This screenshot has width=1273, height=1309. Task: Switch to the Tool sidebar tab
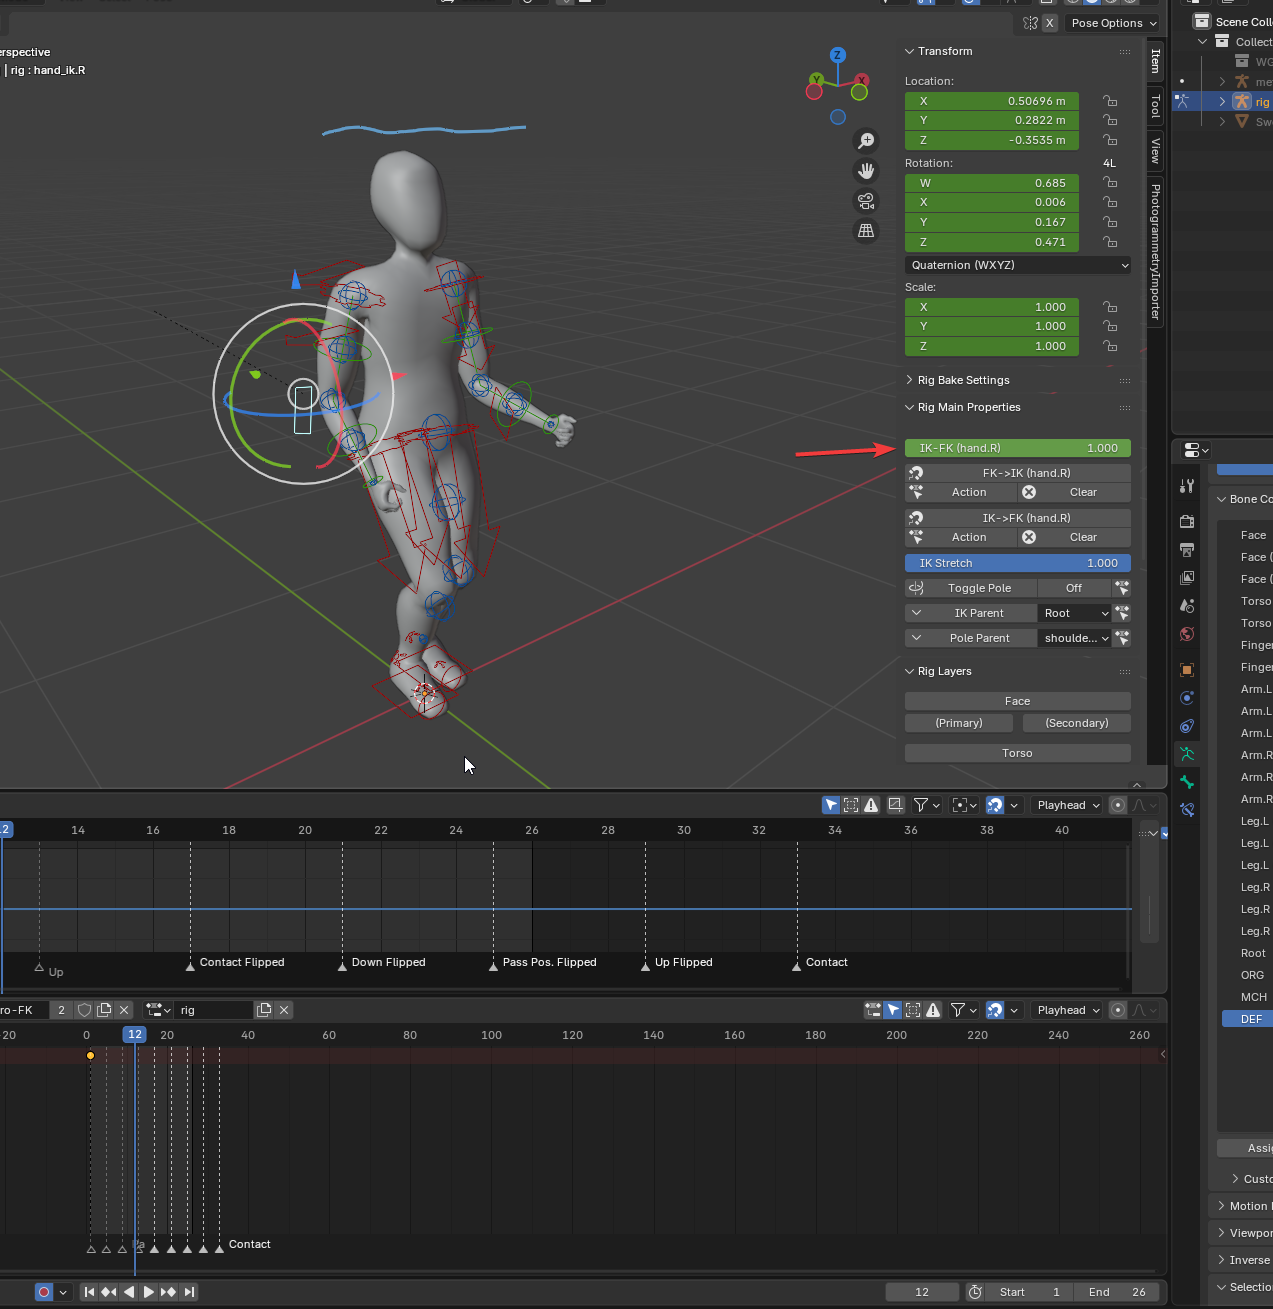click(1155, 105)
